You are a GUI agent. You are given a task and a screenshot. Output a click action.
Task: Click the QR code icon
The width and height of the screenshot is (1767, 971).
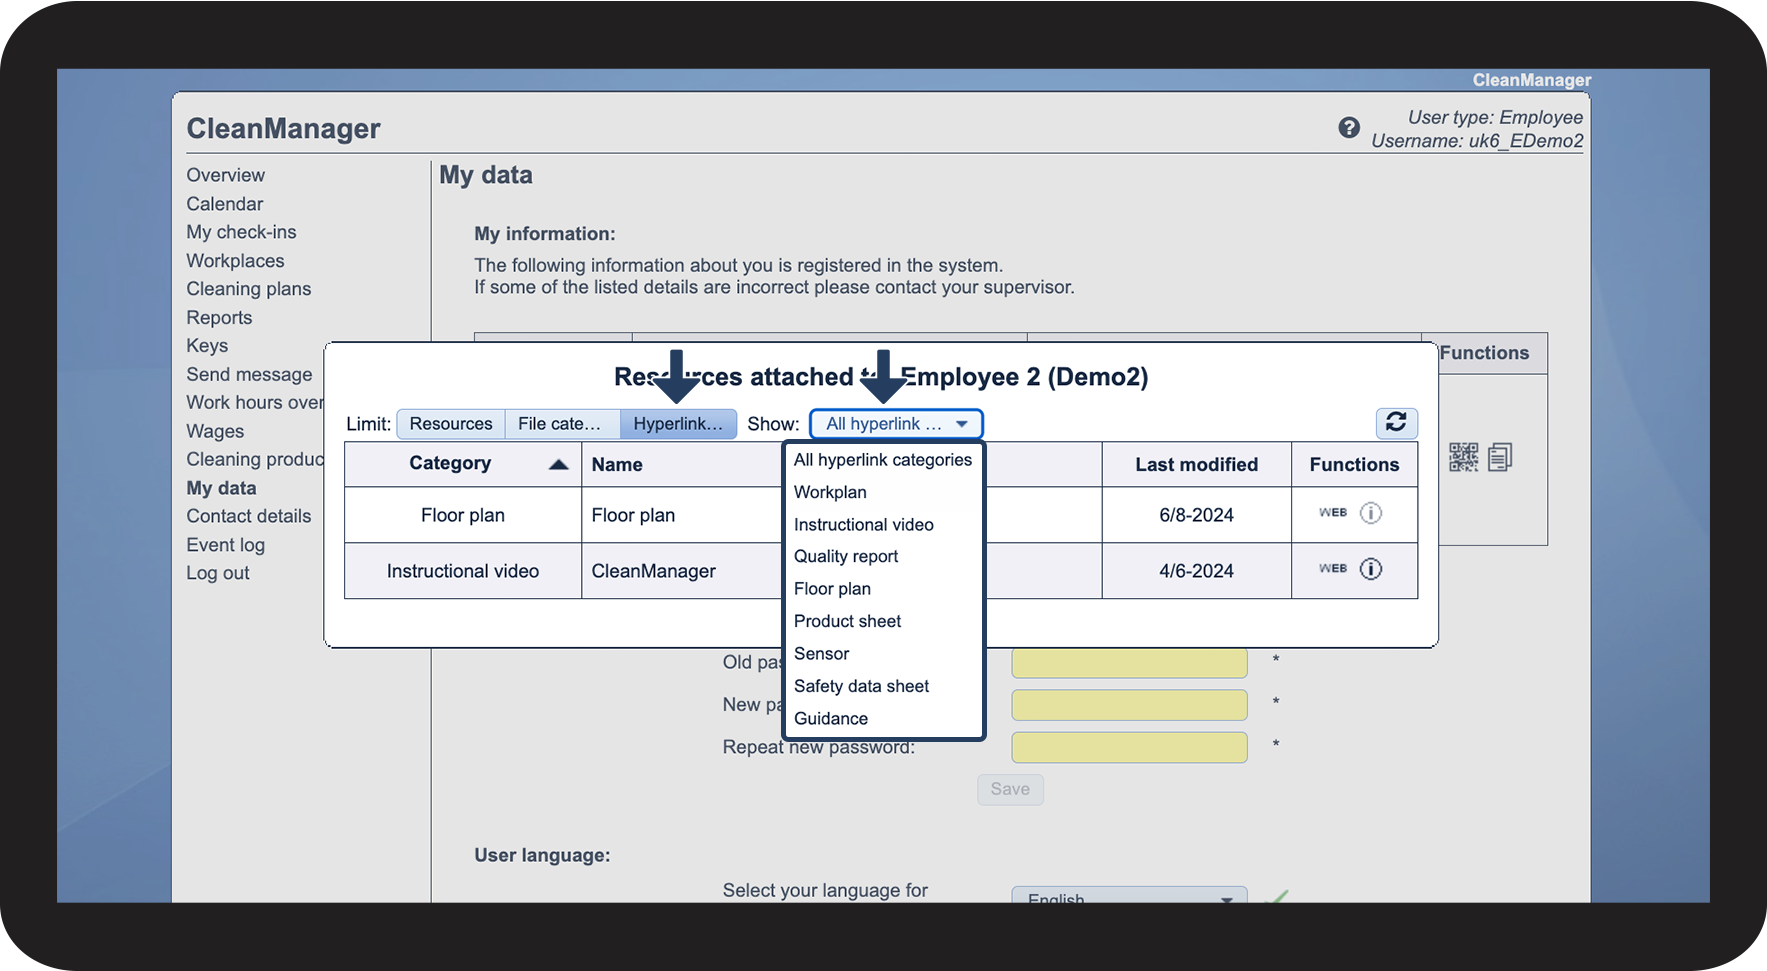point(1463,458)
